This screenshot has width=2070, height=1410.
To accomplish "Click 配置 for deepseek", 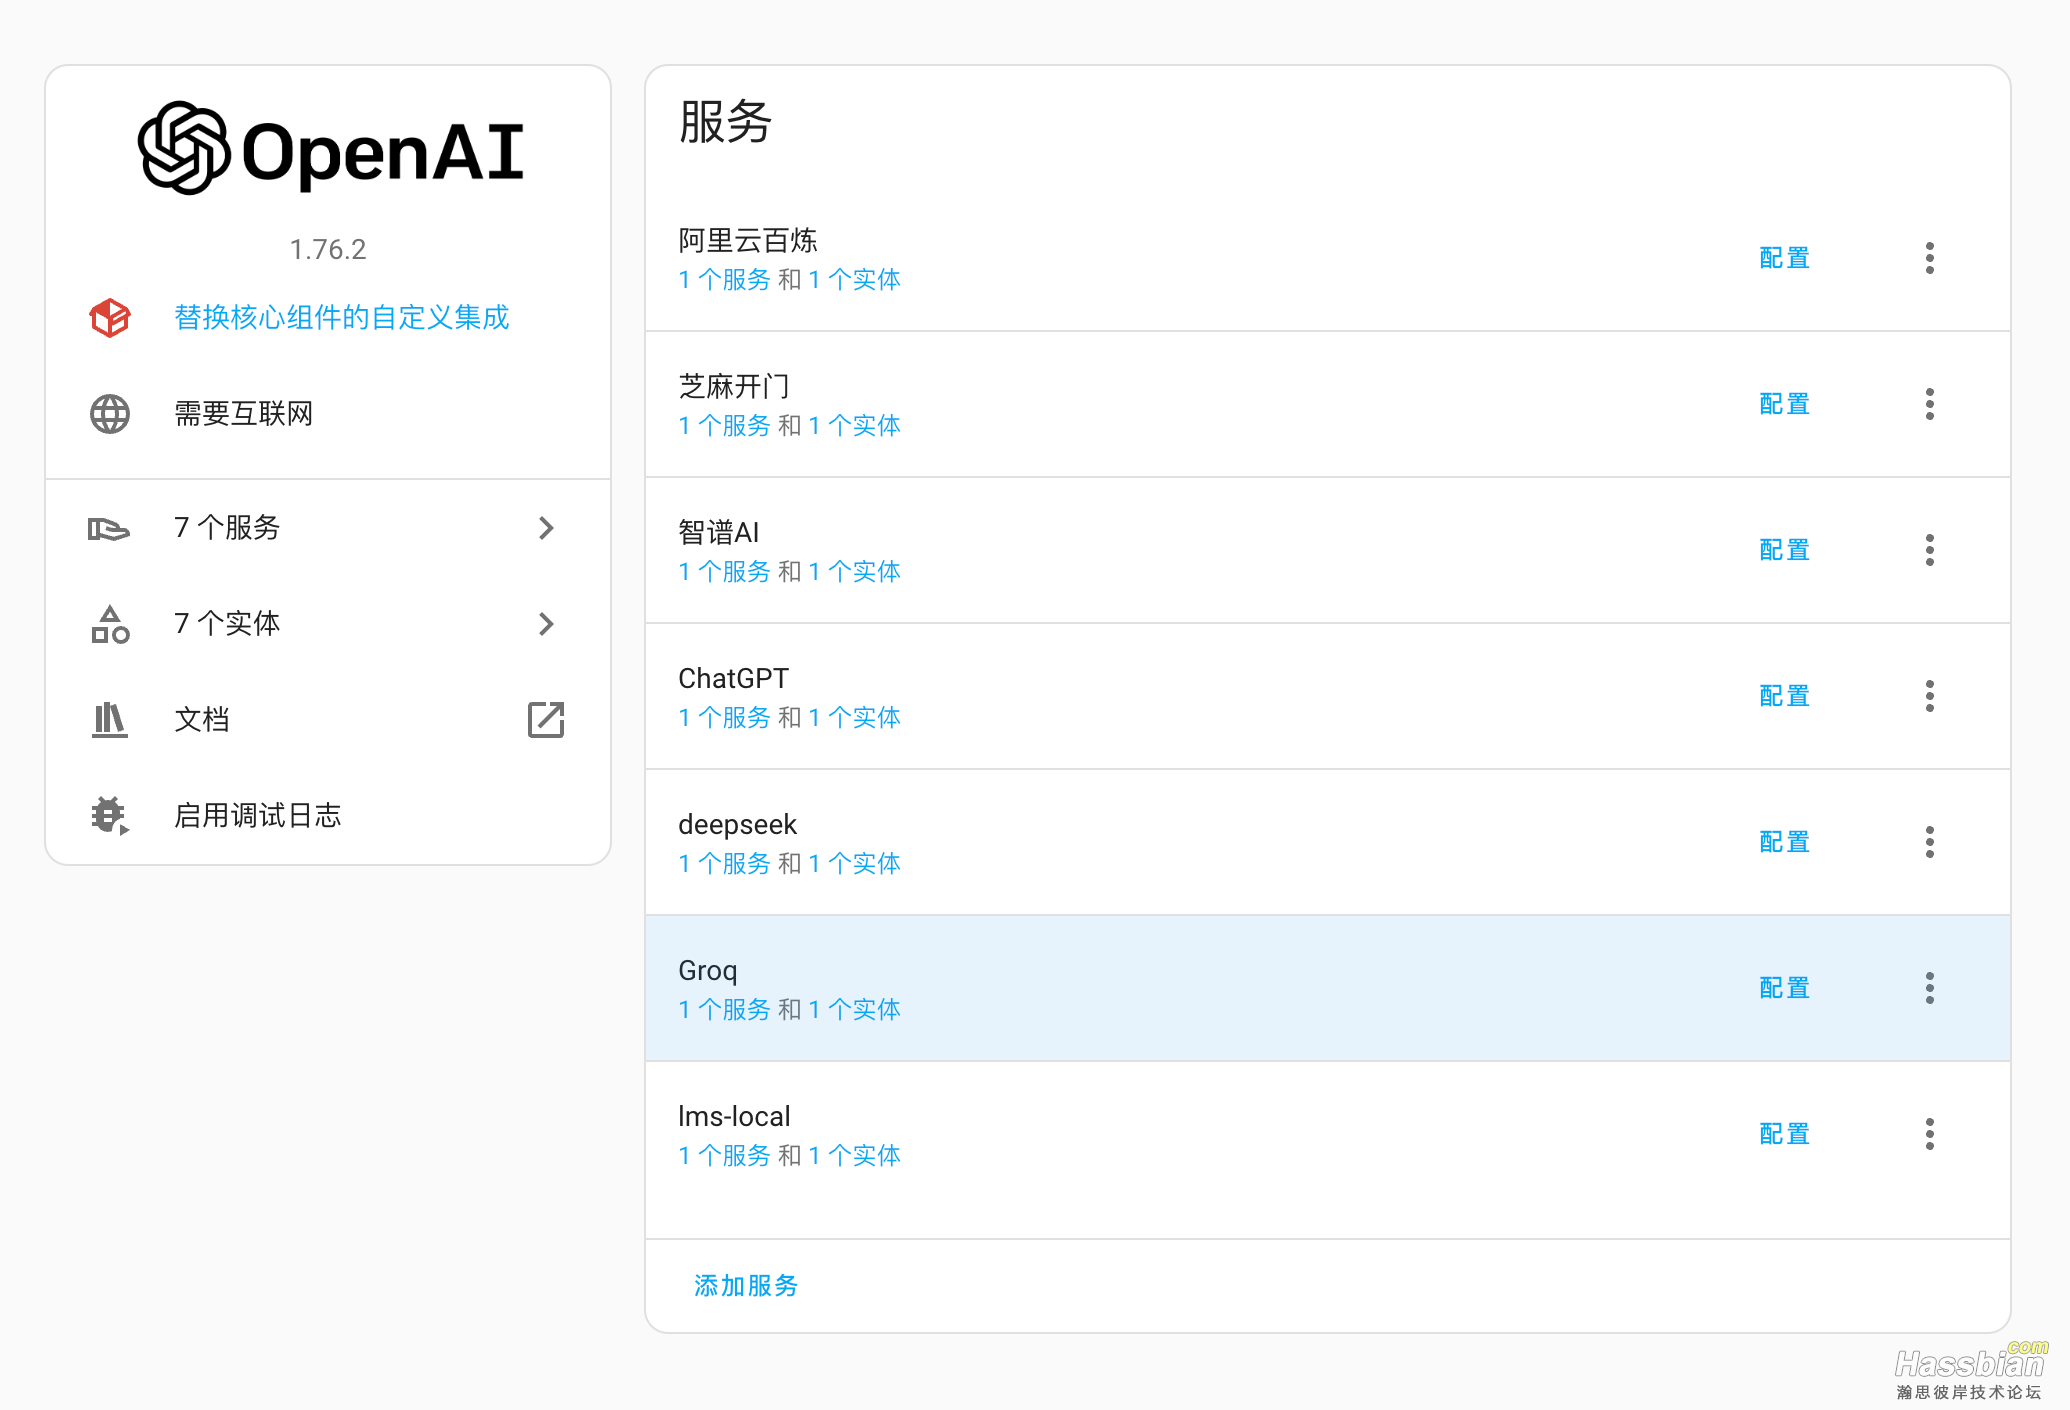I will pos(1785,842).
